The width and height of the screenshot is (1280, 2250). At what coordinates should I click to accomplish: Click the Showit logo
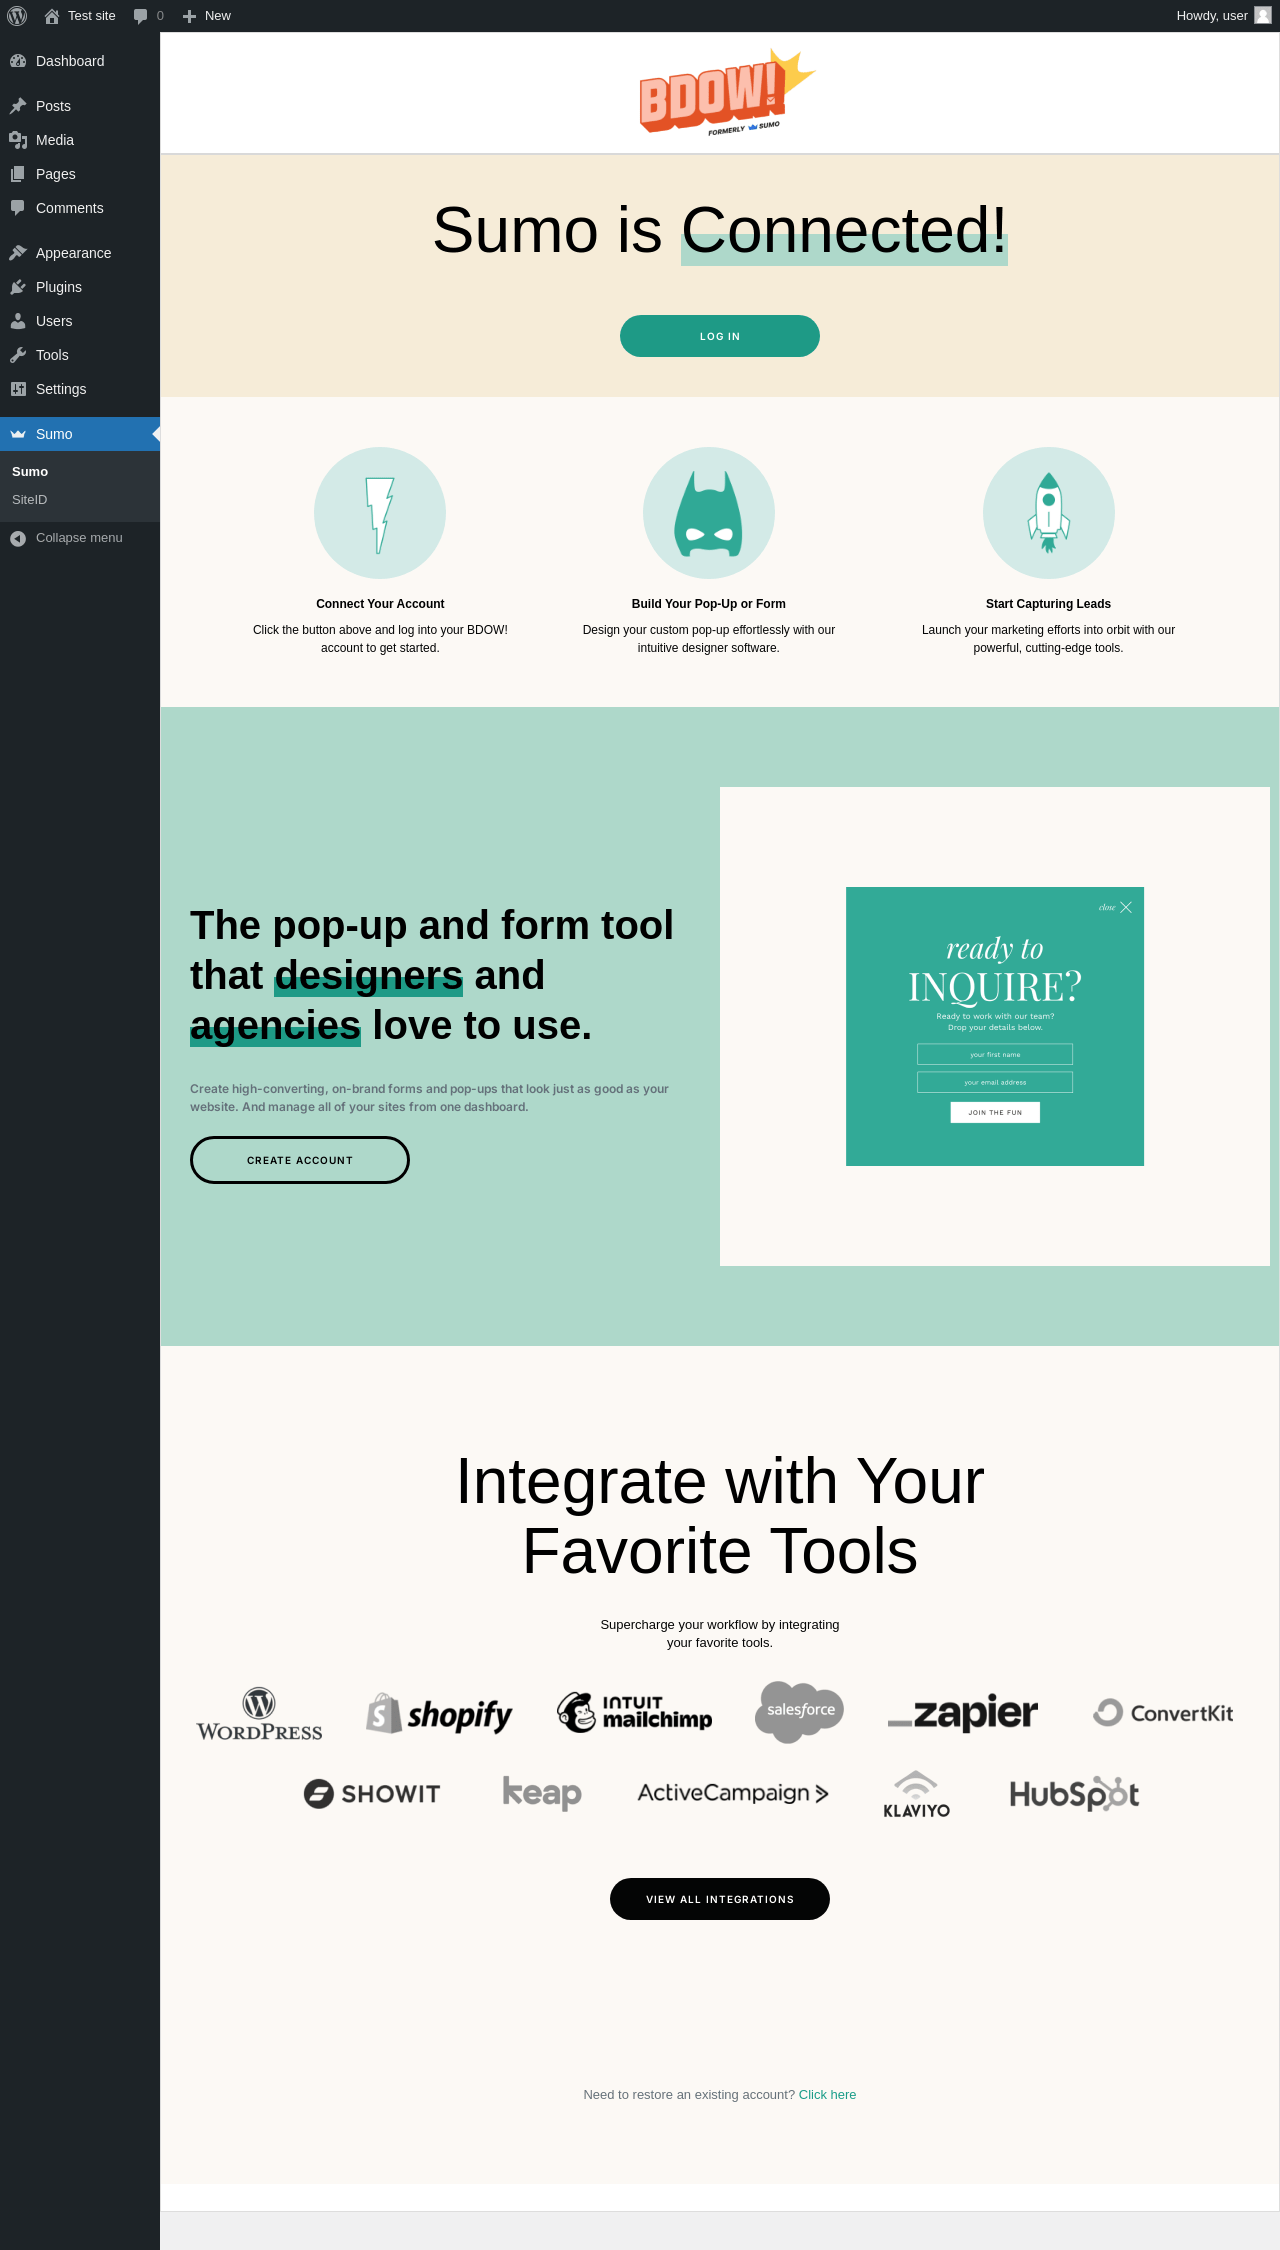click(x=372, y=1794)
